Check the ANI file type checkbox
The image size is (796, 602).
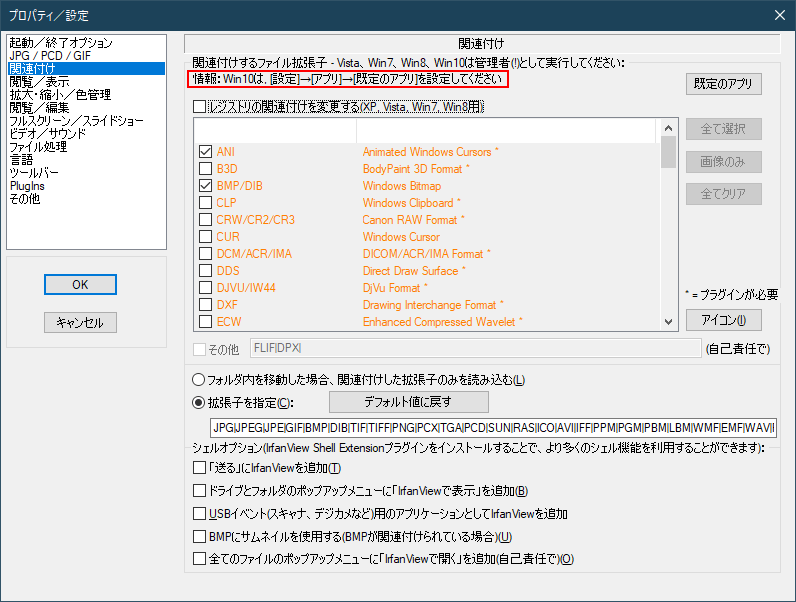pos(206,152)
